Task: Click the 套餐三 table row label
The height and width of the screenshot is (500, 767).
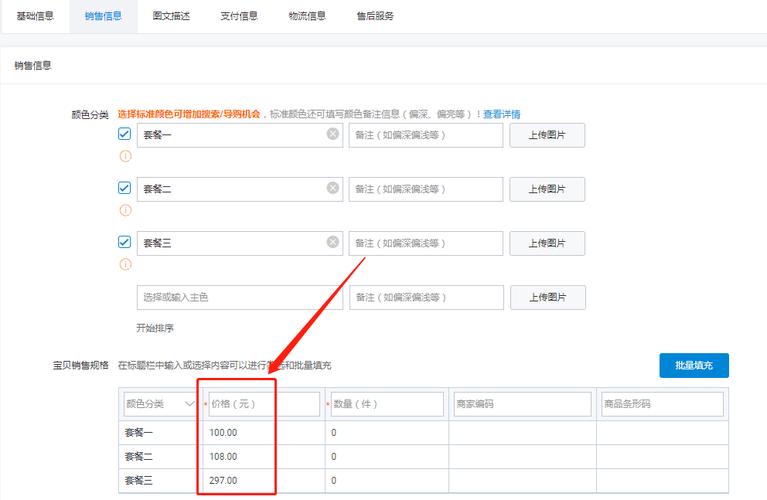Action: [x=138, y=480]
